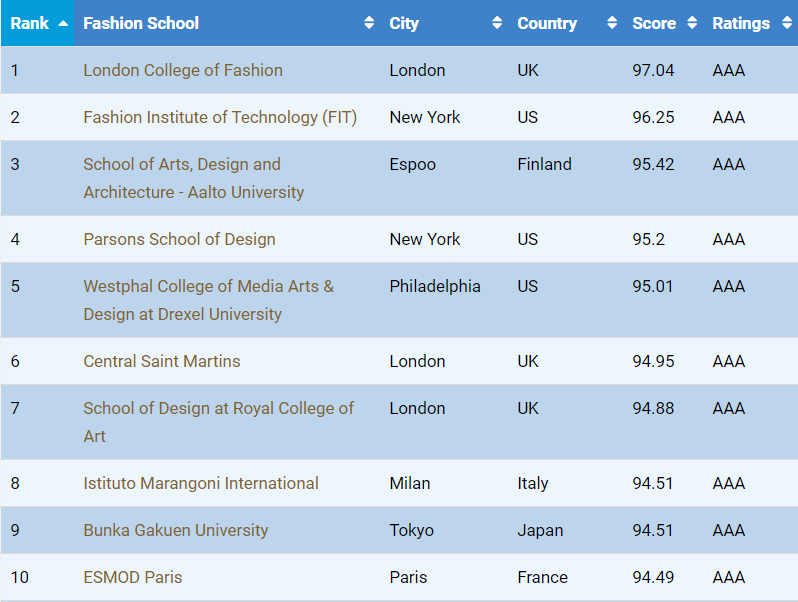Select the score 94.95 cell
Viewport: 798px width, 602px height.
point(653,361)
